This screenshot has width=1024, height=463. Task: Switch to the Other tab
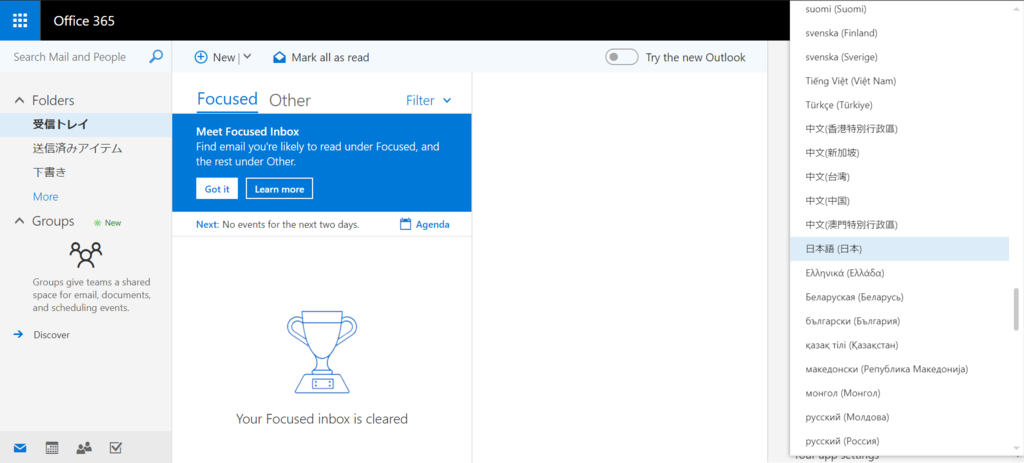point(290,101)
